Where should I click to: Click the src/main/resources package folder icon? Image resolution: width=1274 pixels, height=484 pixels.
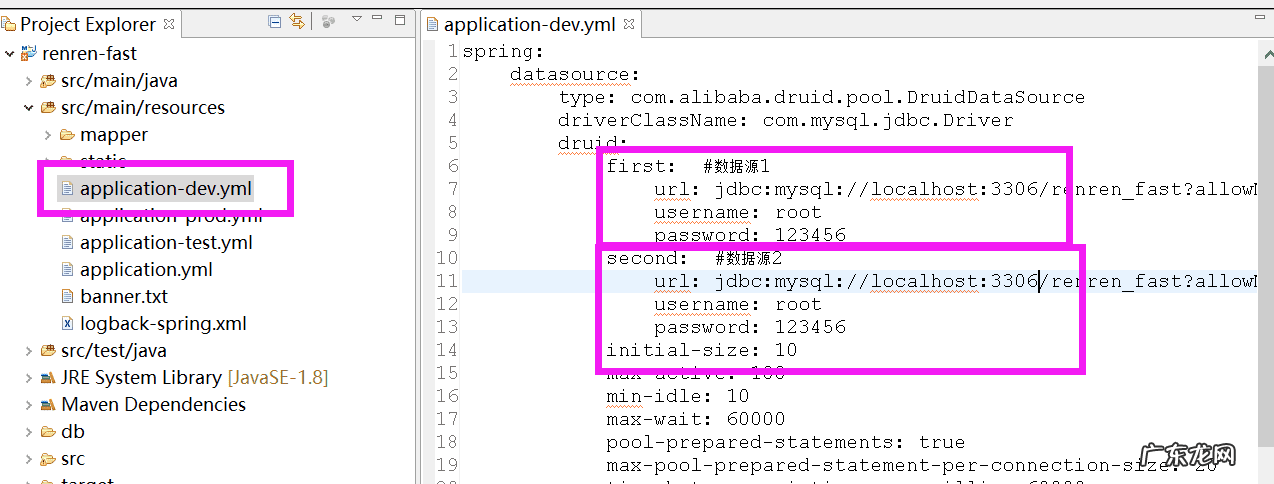pos(48,107)
